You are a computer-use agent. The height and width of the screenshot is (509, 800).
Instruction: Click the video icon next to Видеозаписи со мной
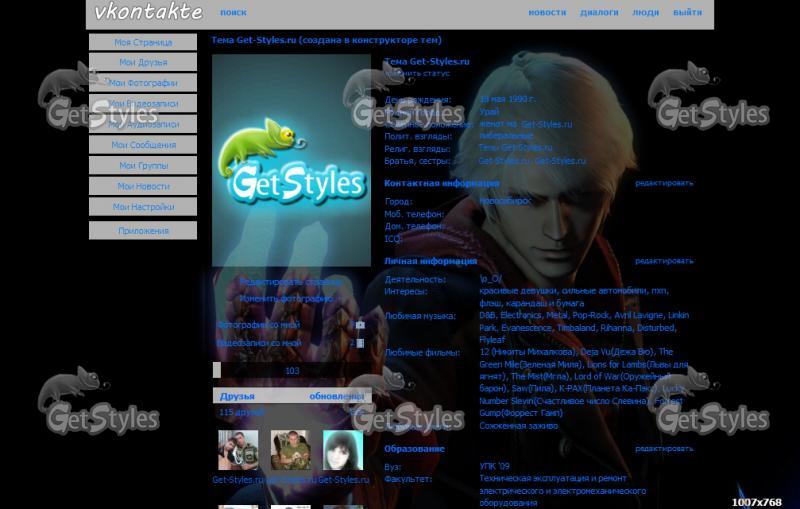(360, 343)
